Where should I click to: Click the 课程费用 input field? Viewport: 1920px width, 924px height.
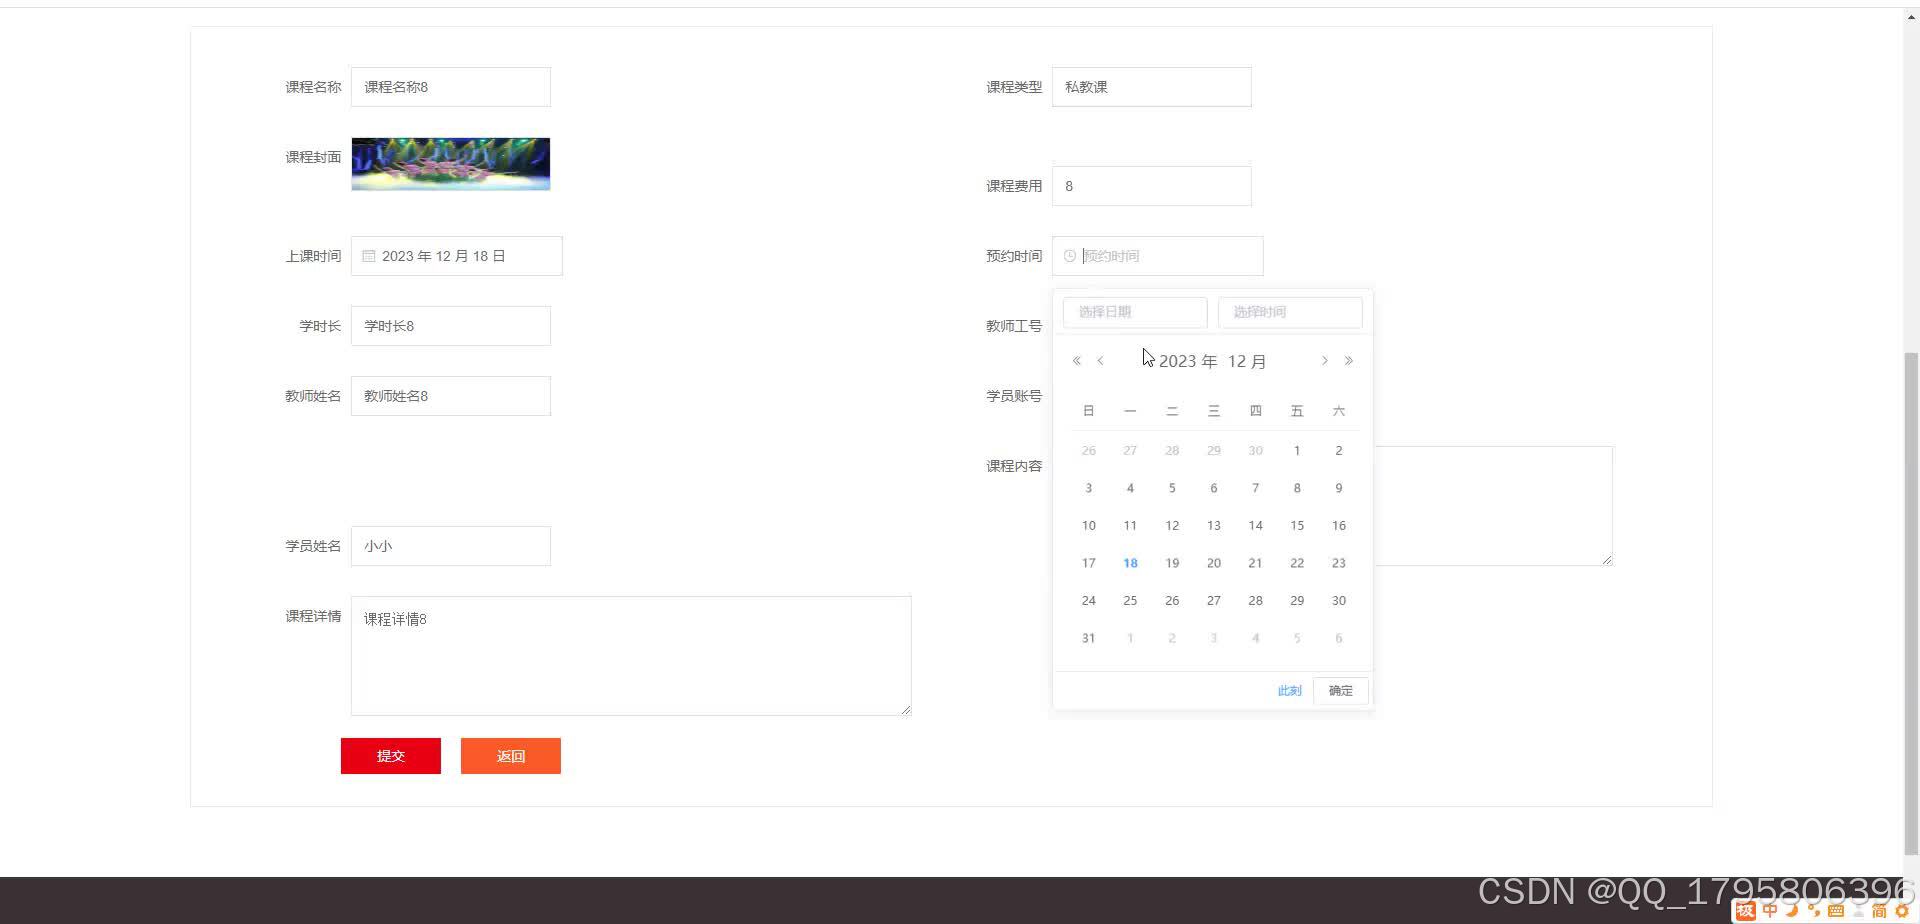tap(1152, 186)
